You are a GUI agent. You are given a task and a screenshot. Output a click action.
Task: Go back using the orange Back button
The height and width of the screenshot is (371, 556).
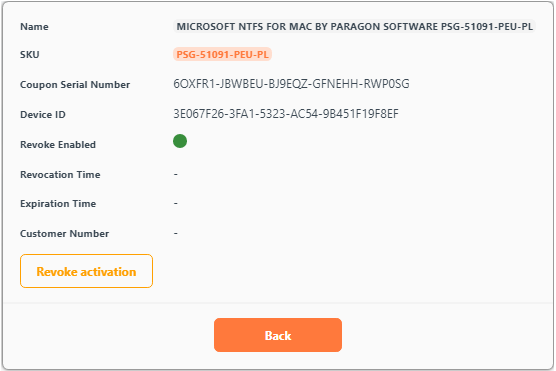click(278, 335)
